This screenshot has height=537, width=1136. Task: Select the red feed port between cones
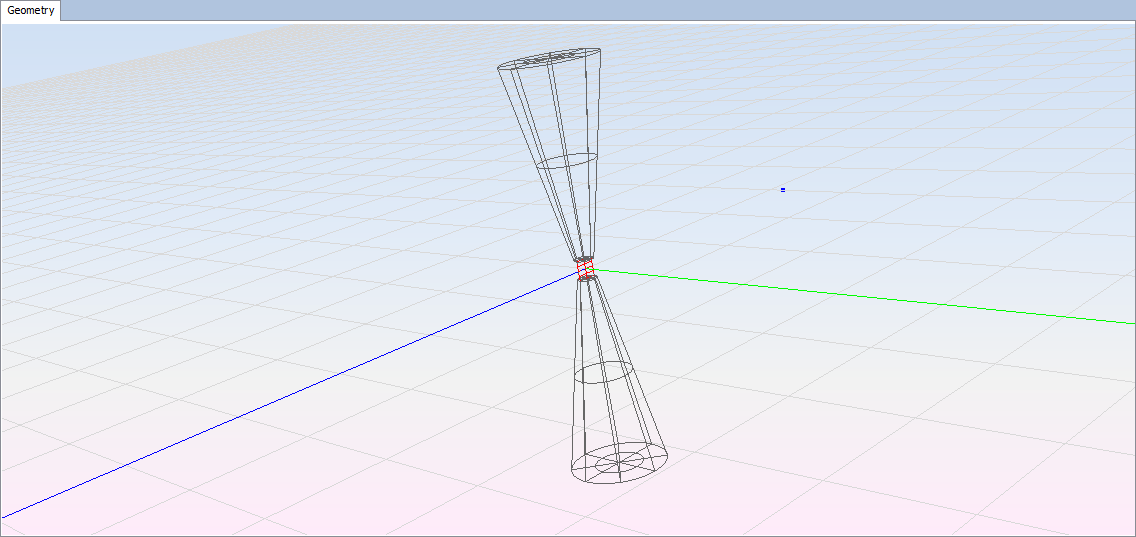tap(586, 271)
